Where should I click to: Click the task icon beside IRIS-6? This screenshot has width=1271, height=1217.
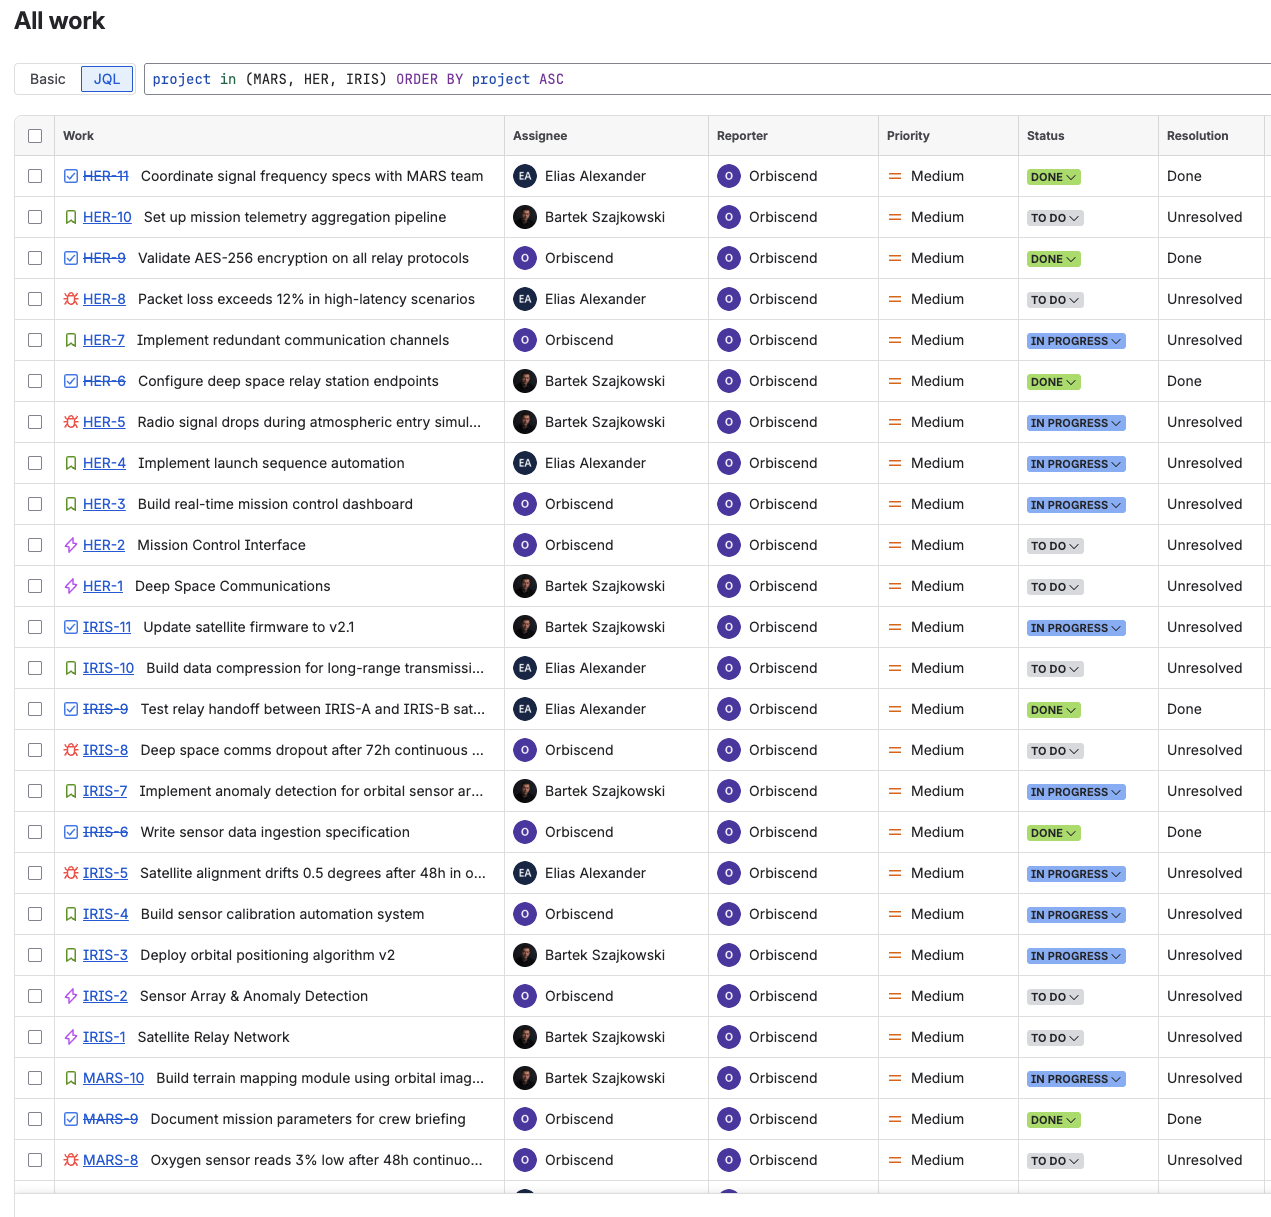(71, 832)
